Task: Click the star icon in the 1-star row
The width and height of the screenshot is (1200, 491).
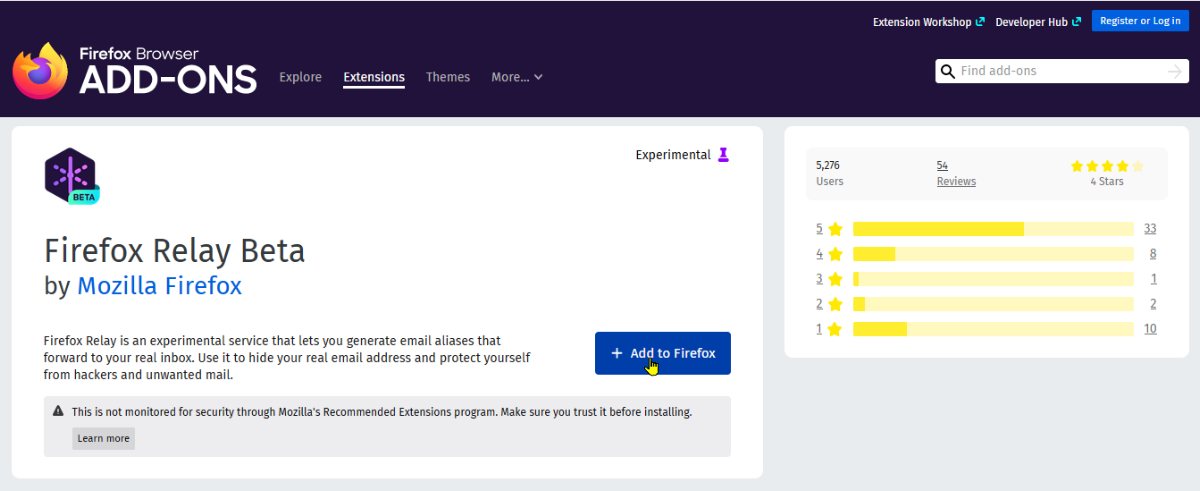Action: coord(835,329)
